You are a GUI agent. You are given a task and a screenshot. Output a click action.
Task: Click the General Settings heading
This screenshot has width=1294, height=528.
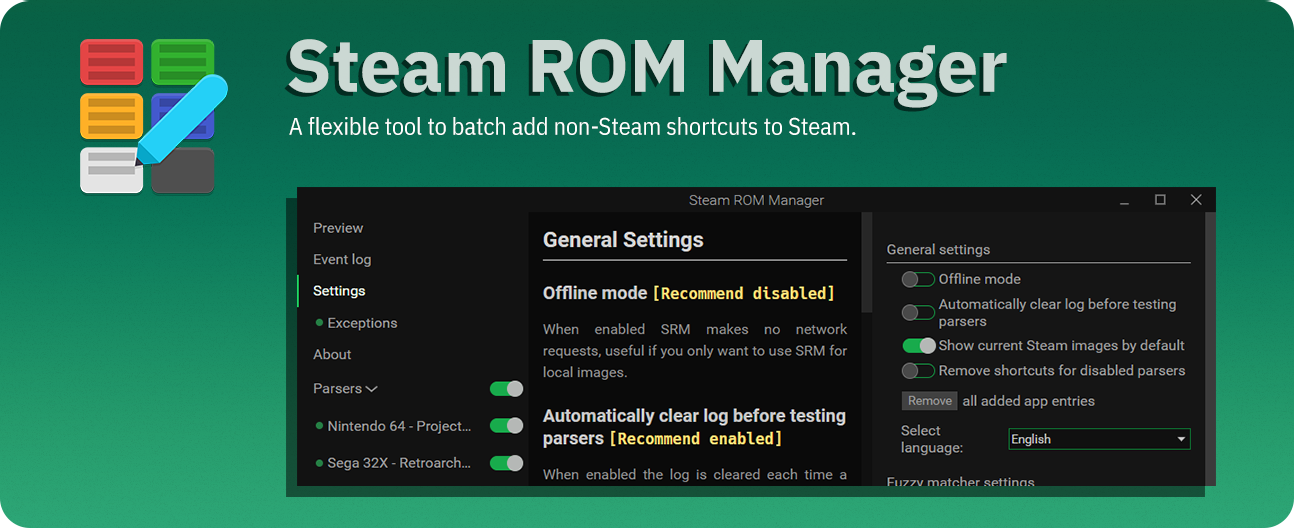pyautogui.click(x=623, y=240)
